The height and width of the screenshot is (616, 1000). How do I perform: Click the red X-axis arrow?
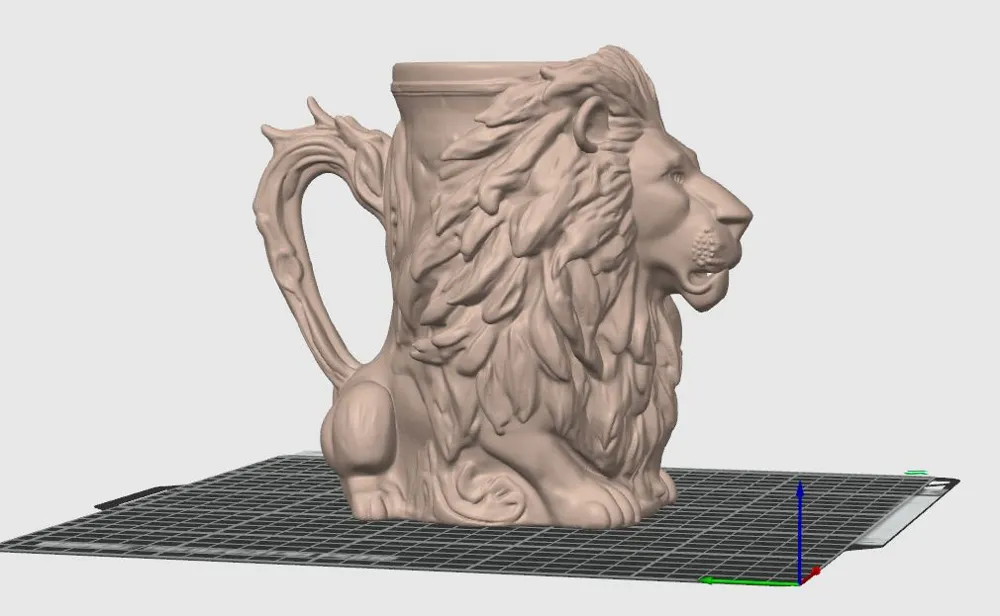[811, 574]
